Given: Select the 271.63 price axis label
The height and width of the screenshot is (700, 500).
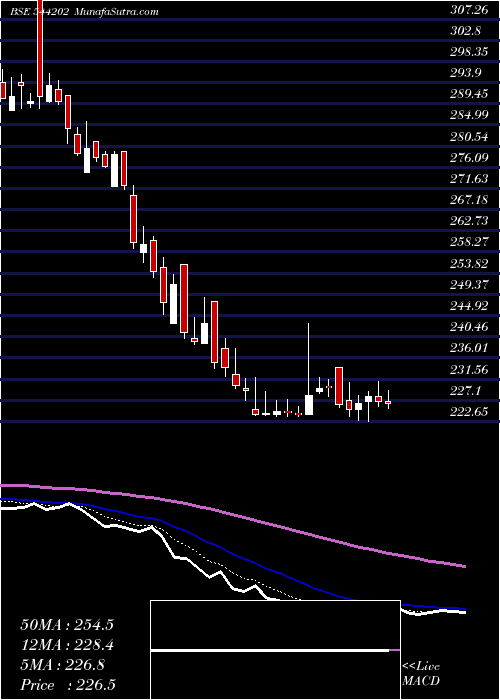Looking at the screenshot, I should (x=468, y=179).
